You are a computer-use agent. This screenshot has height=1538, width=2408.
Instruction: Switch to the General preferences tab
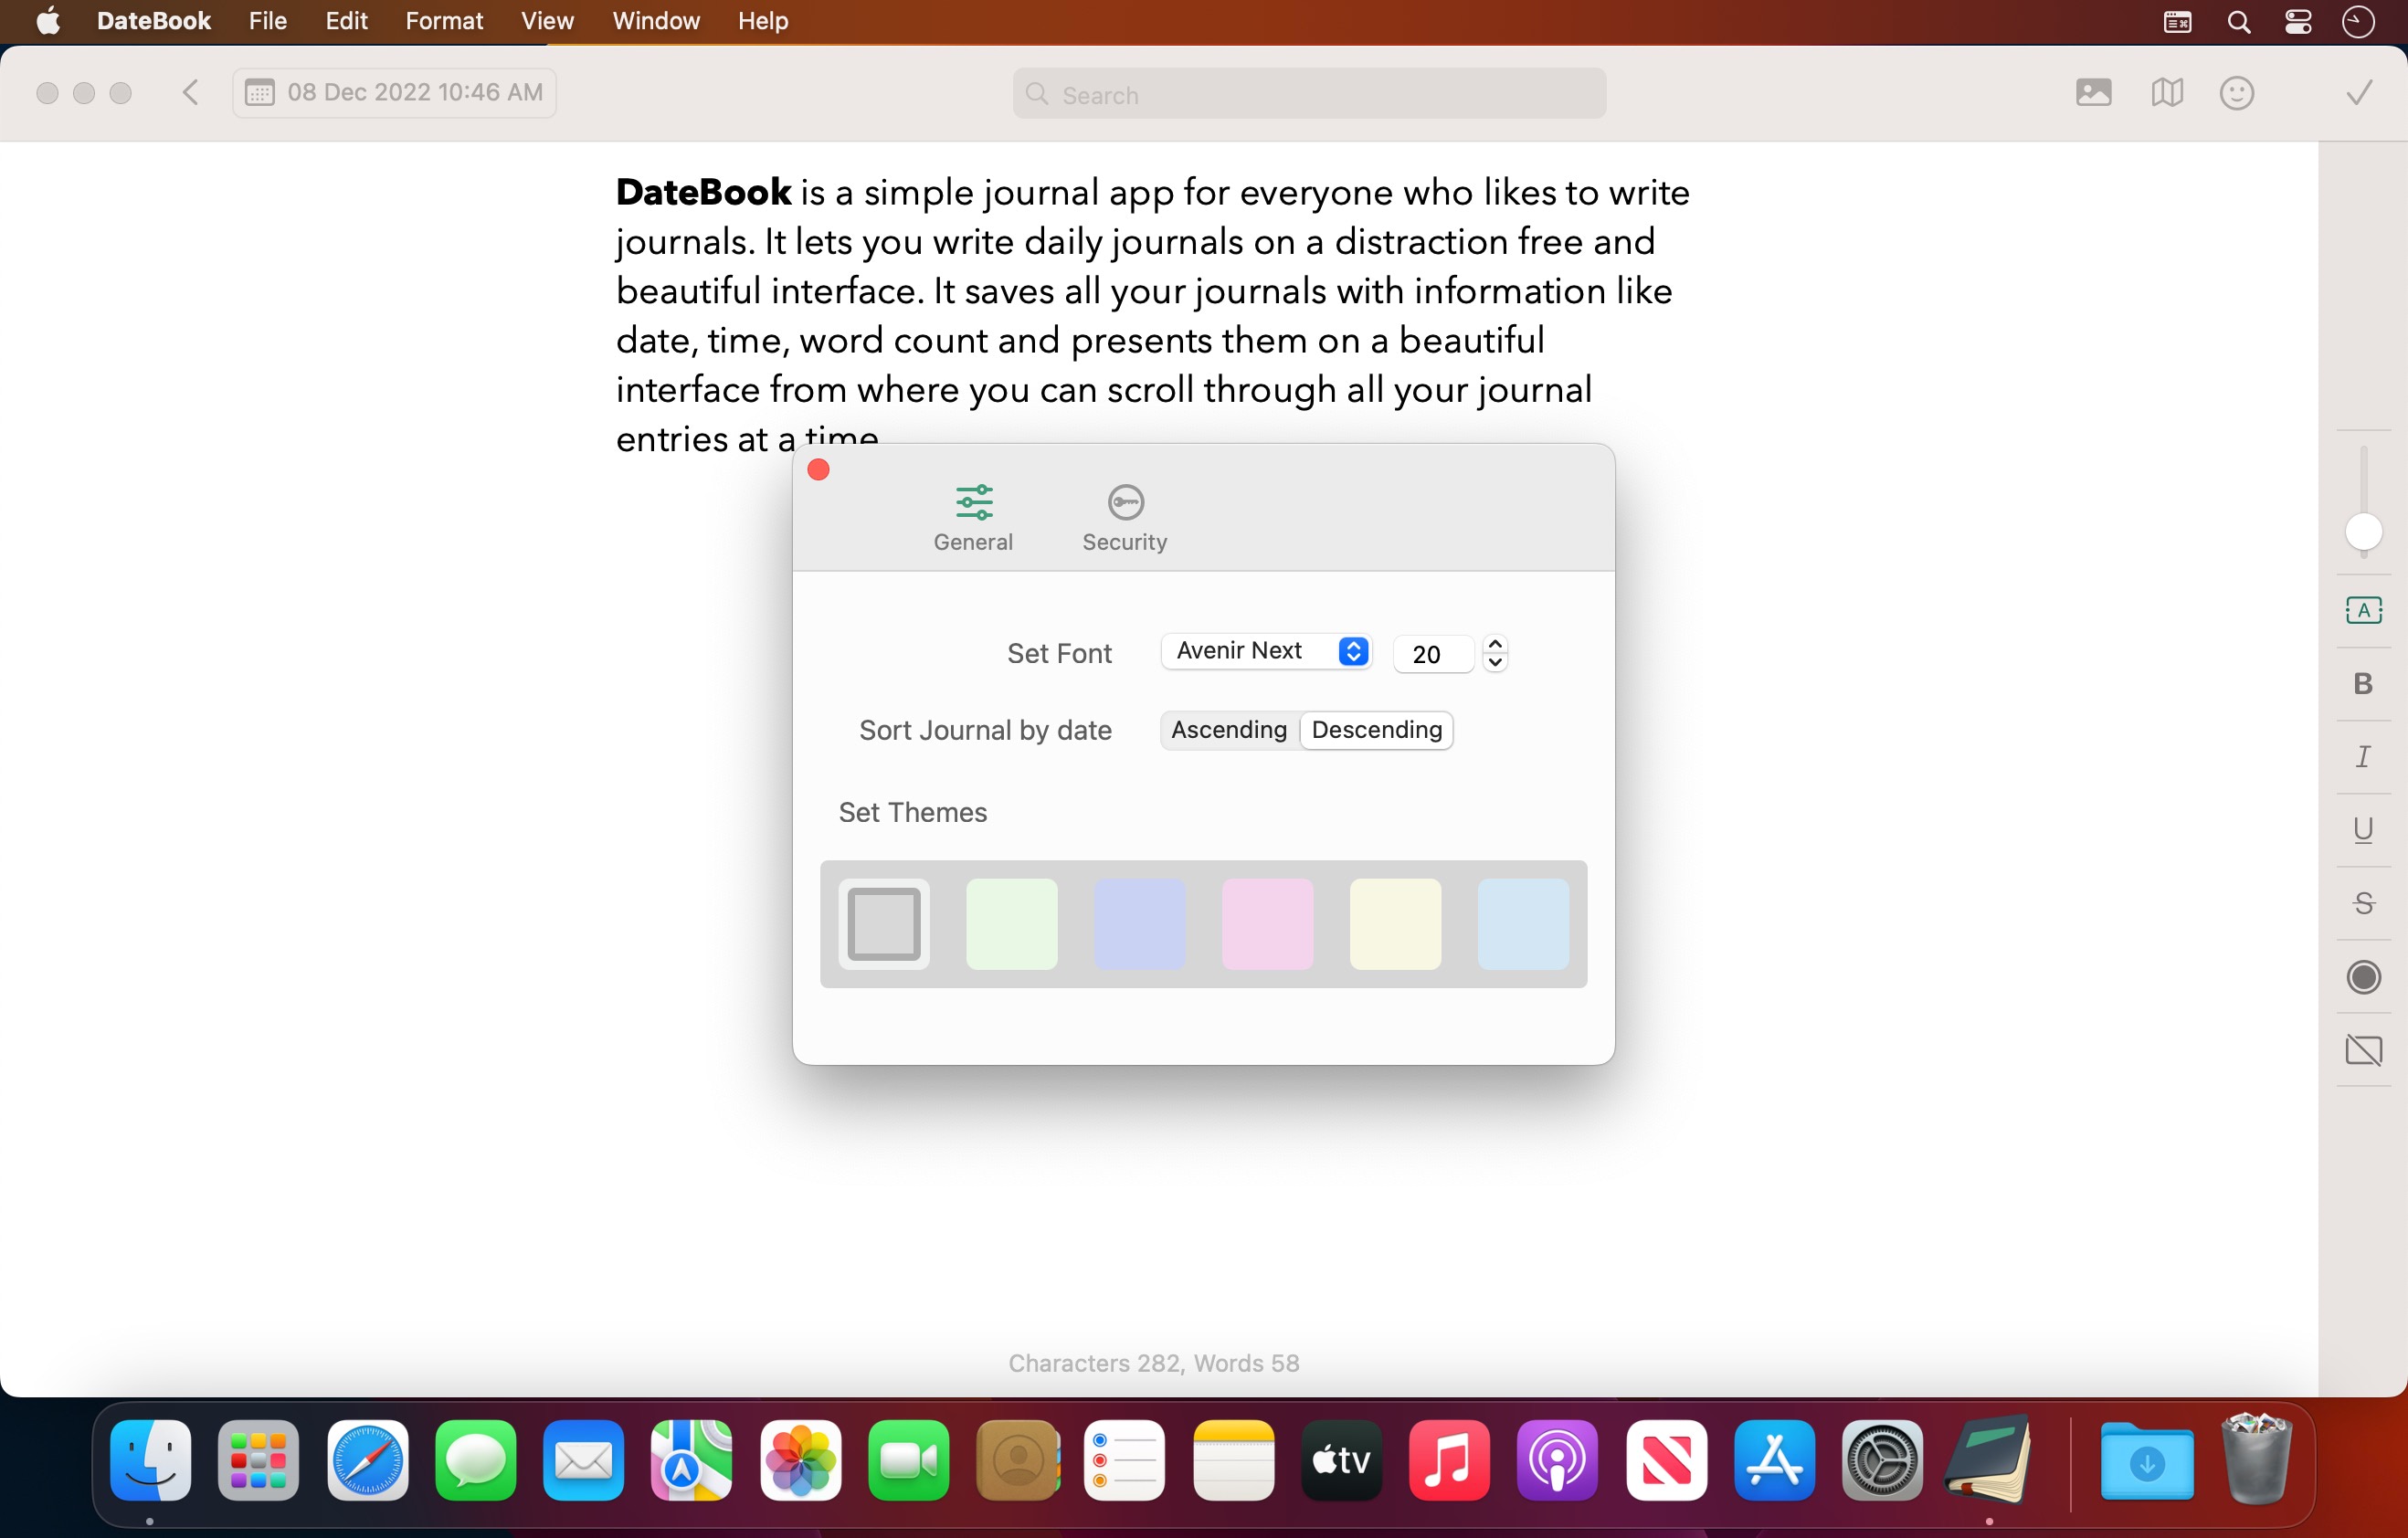(x=973, y=518)
